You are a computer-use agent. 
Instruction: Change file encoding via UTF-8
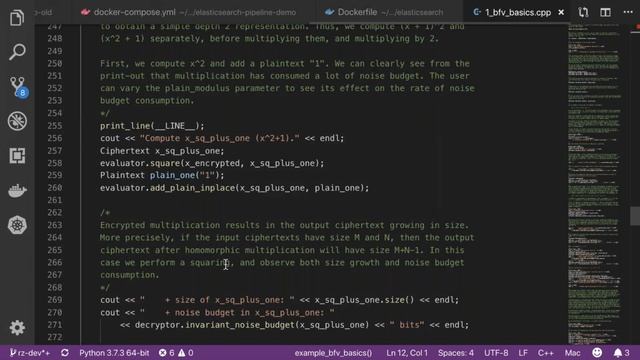coord(496,353)
